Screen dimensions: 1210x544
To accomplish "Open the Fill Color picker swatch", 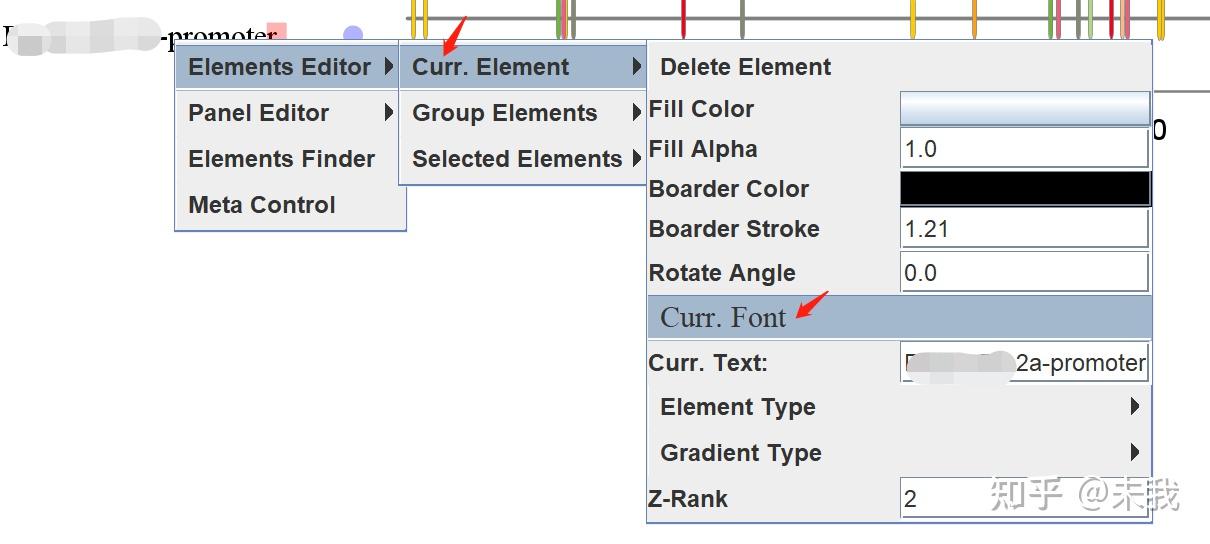I will click(1024, 108).
